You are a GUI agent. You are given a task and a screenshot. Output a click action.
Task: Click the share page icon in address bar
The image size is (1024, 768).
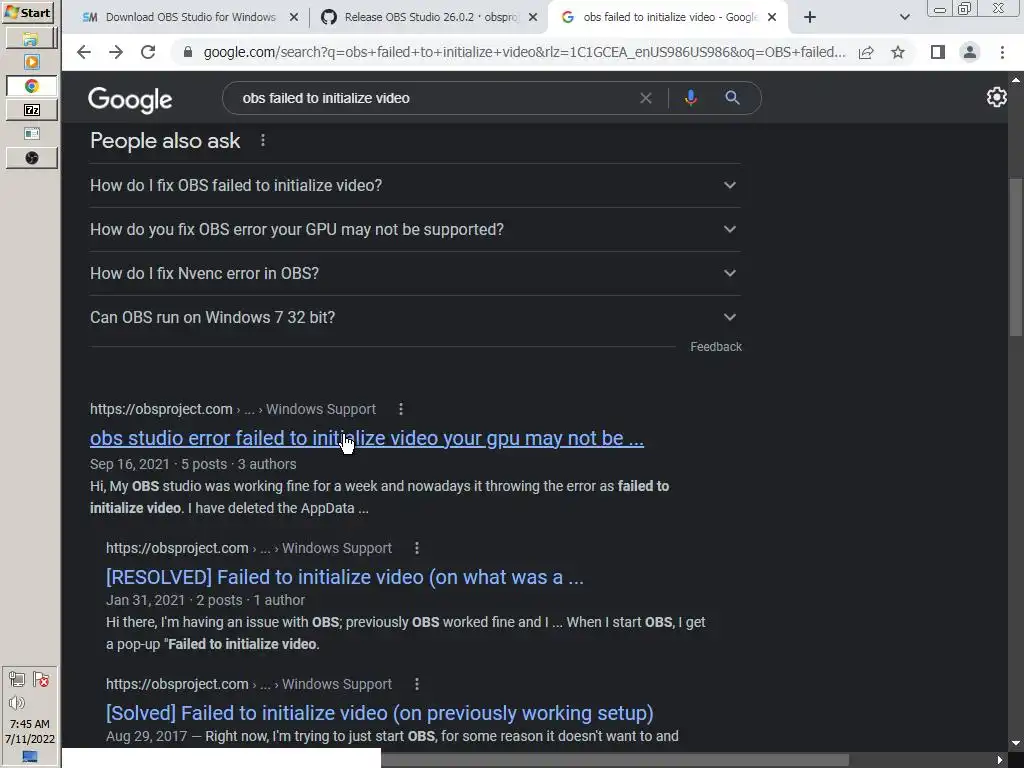coord(866,52)
